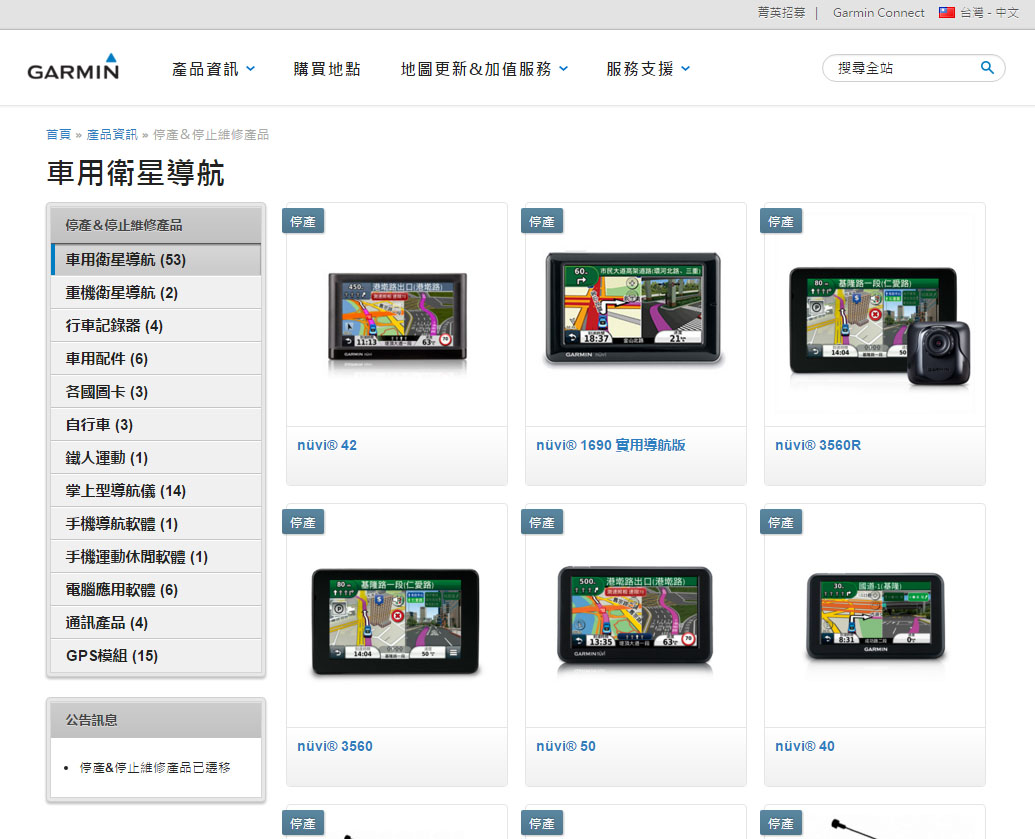Click the 公告訊息 panel header
Viewport: 1035px width, 839px height.
pyautogui.click(x=156, y=720)
